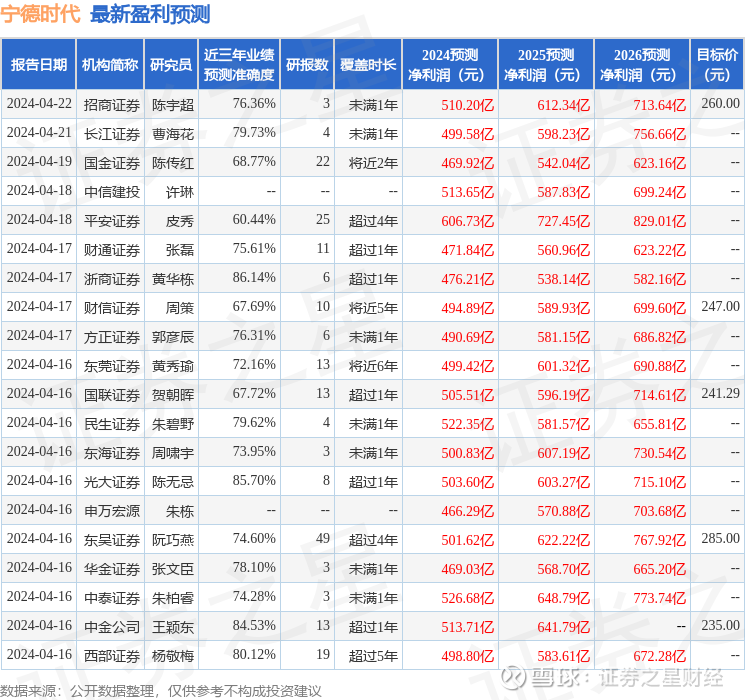
Task: Click the 目标价 column header
Action: click(x=717, y=65)
